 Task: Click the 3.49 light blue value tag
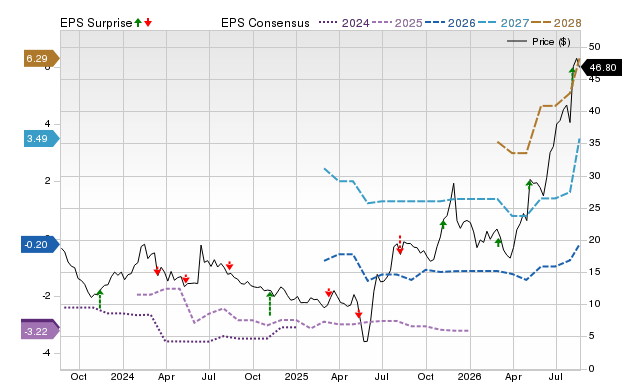42,139
